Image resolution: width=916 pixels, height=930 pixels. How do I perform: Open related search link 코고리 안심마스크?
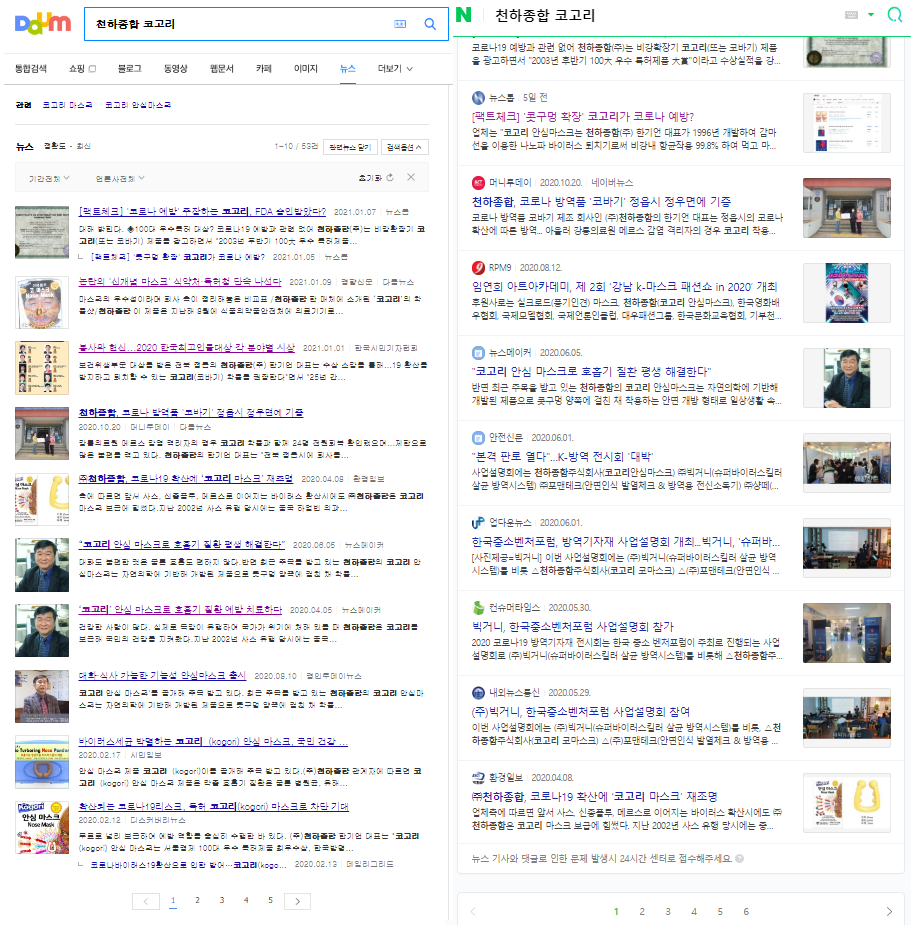pyautogui.click(x=138, y=105)
